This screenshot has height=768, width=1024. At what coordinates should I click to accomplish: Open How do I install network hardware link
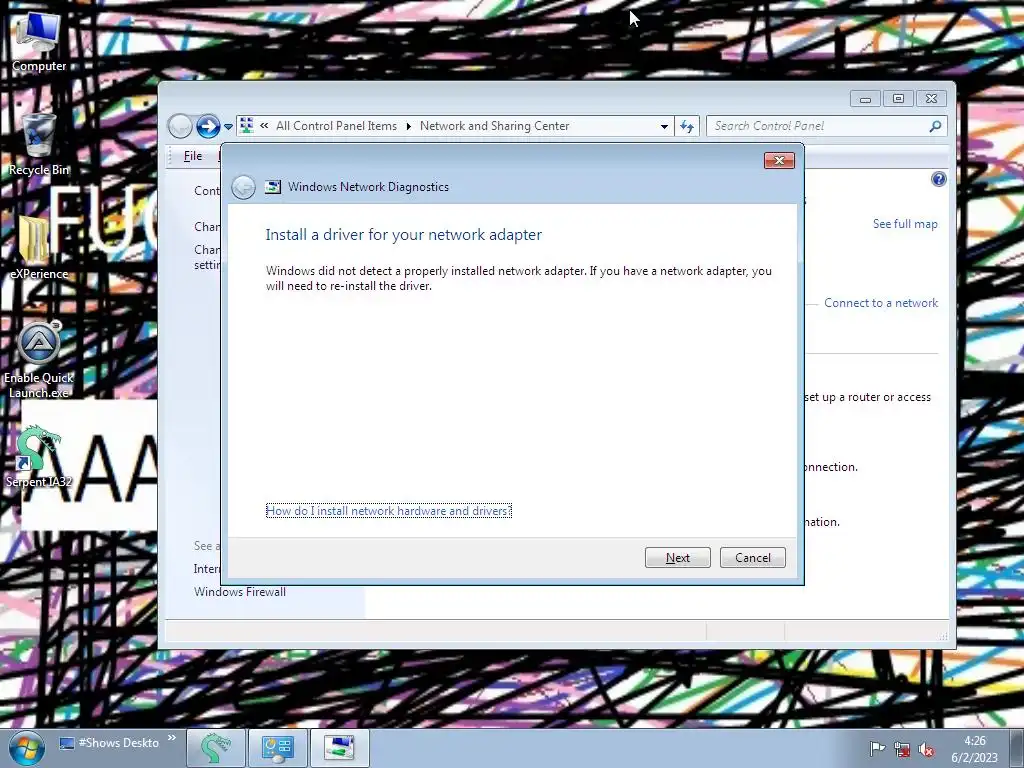[389, 511]
